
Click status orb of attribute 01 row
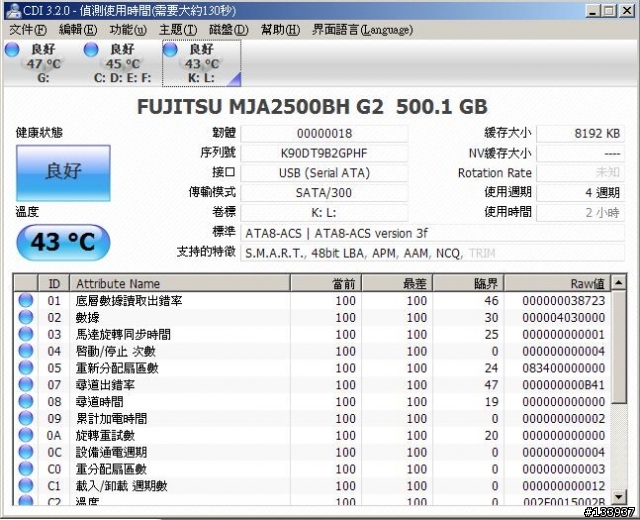click(26, 300)
